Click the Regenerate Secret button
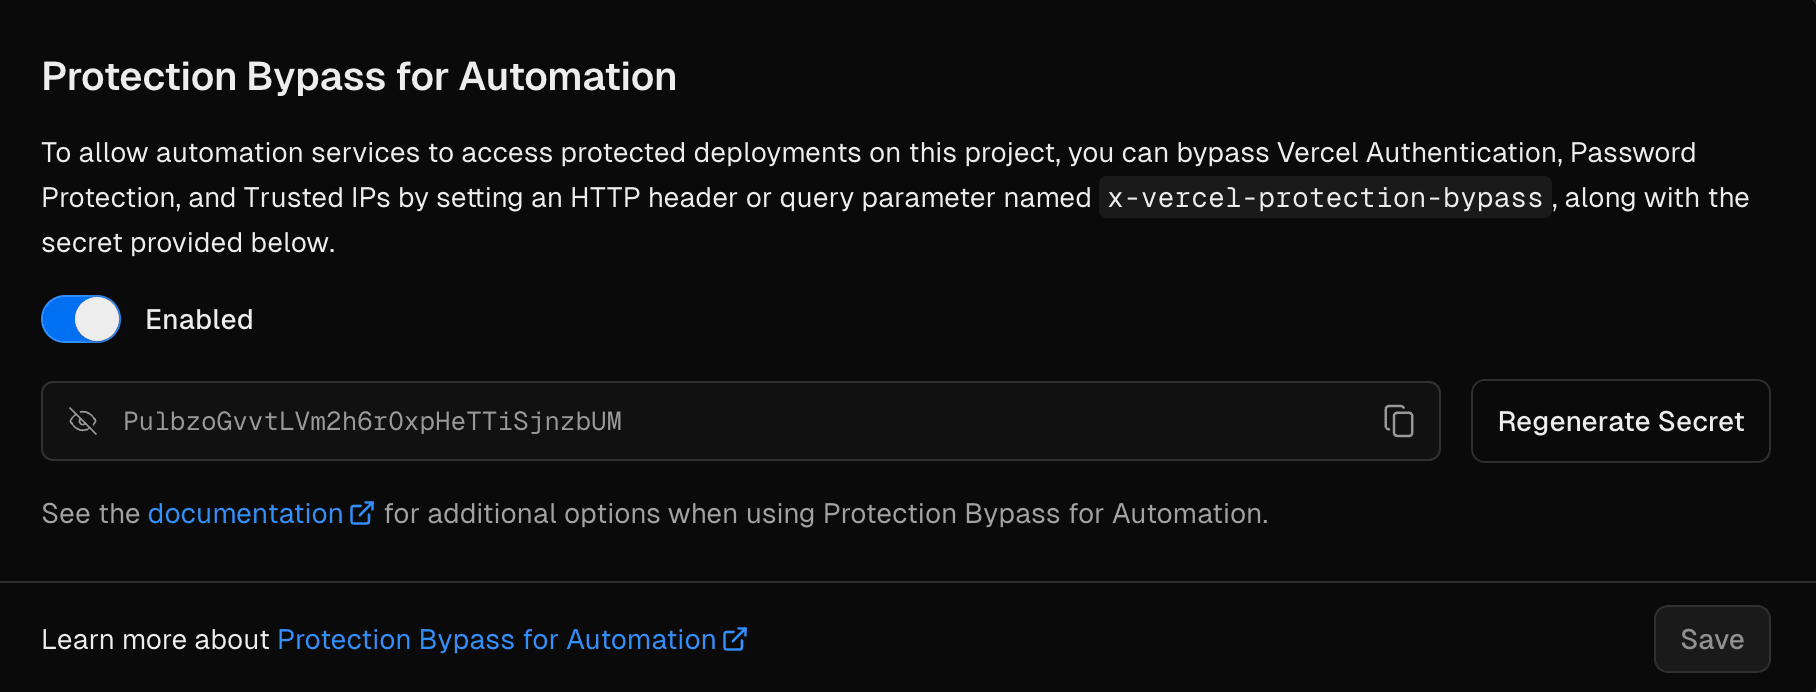 [x=1619, y=421]
